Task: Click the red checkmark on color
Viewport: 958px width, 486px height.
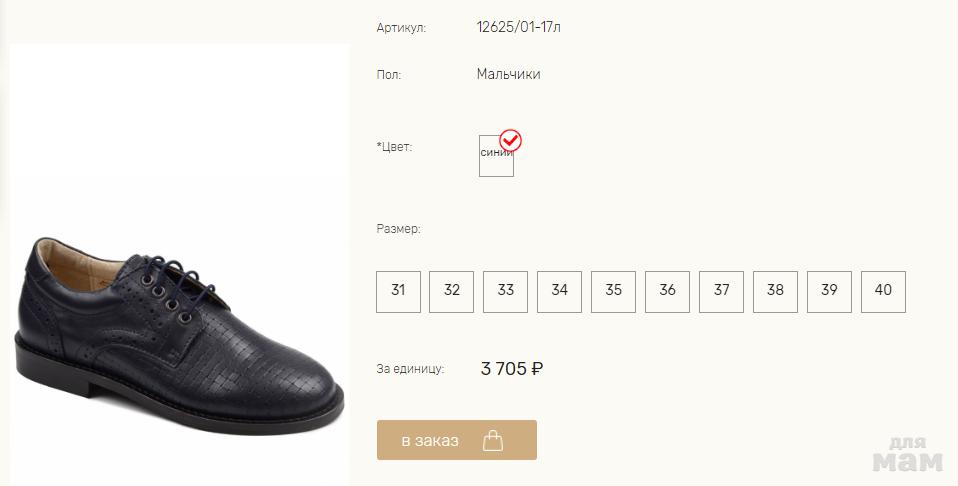Action: point(511,141)
